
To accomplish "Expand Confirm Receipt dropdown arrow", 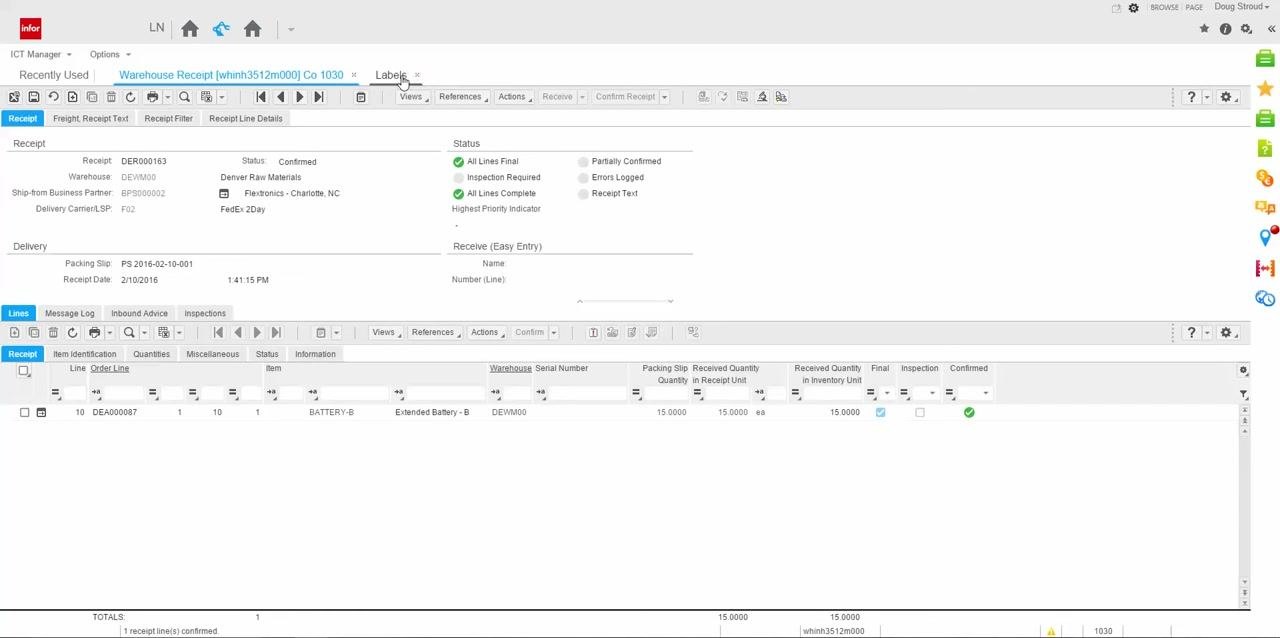I will point(664,97).
